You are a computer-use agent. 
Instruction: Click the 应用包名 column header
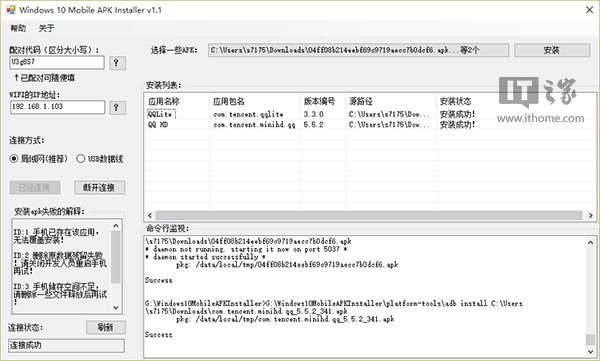pos(228,101)
